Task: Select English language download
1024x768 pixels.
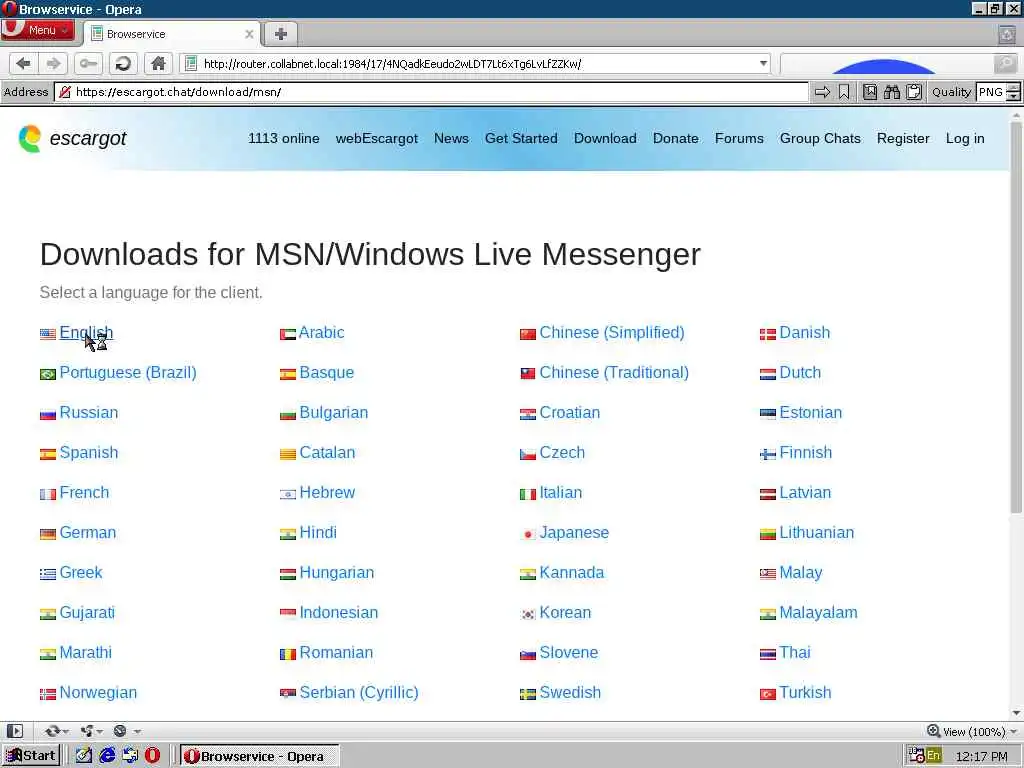Action: pos(86,332)
